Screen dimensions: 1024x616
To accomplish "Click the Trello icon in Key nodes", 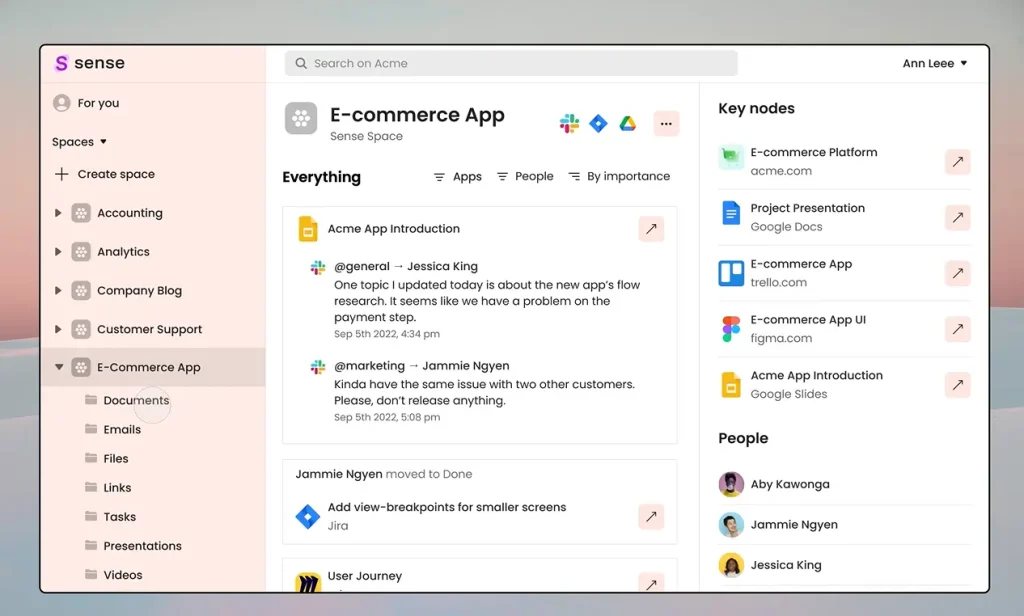I will coord(731,273).
